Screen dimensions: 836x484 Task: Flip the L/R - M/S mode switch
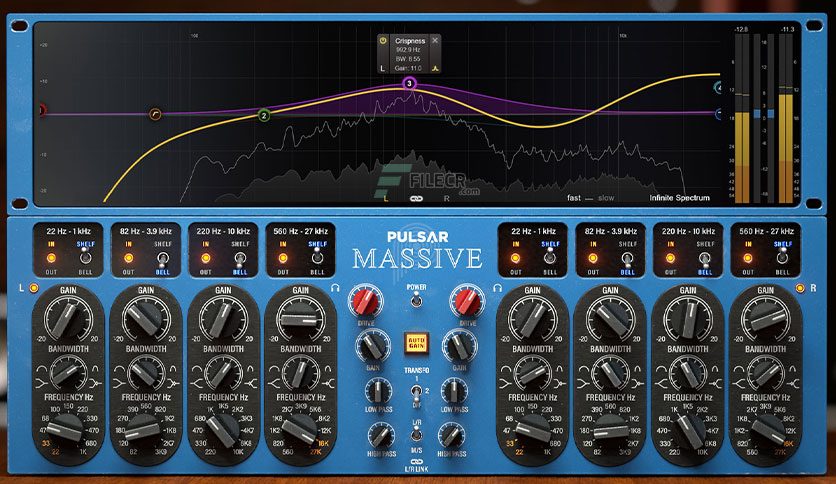click(416, 435)
